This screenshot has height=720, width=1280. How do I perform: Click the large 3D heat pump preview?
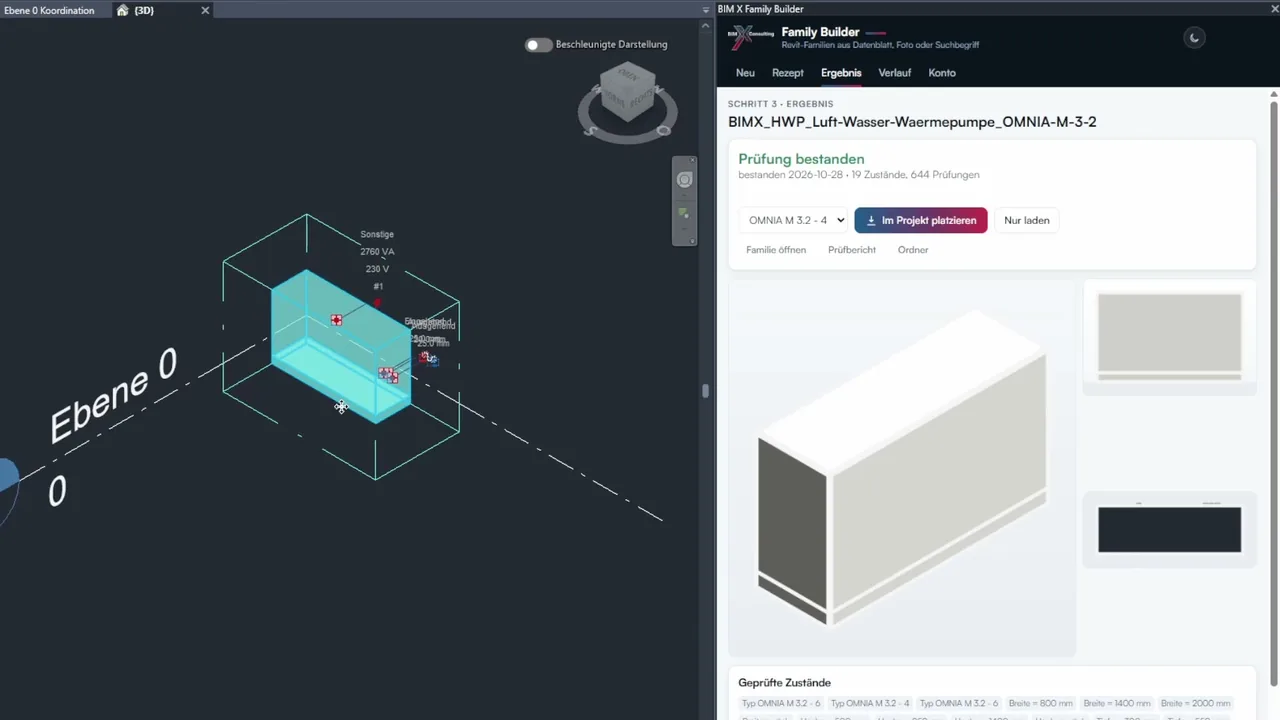pos(902,468)
